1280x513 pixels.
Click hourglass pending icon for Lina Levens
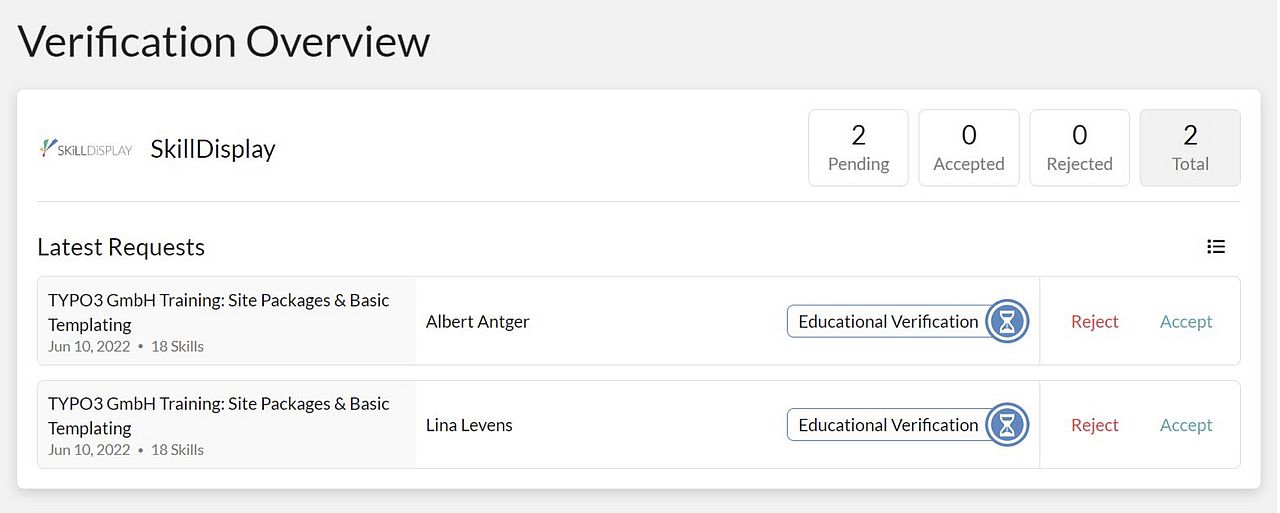1007,425
